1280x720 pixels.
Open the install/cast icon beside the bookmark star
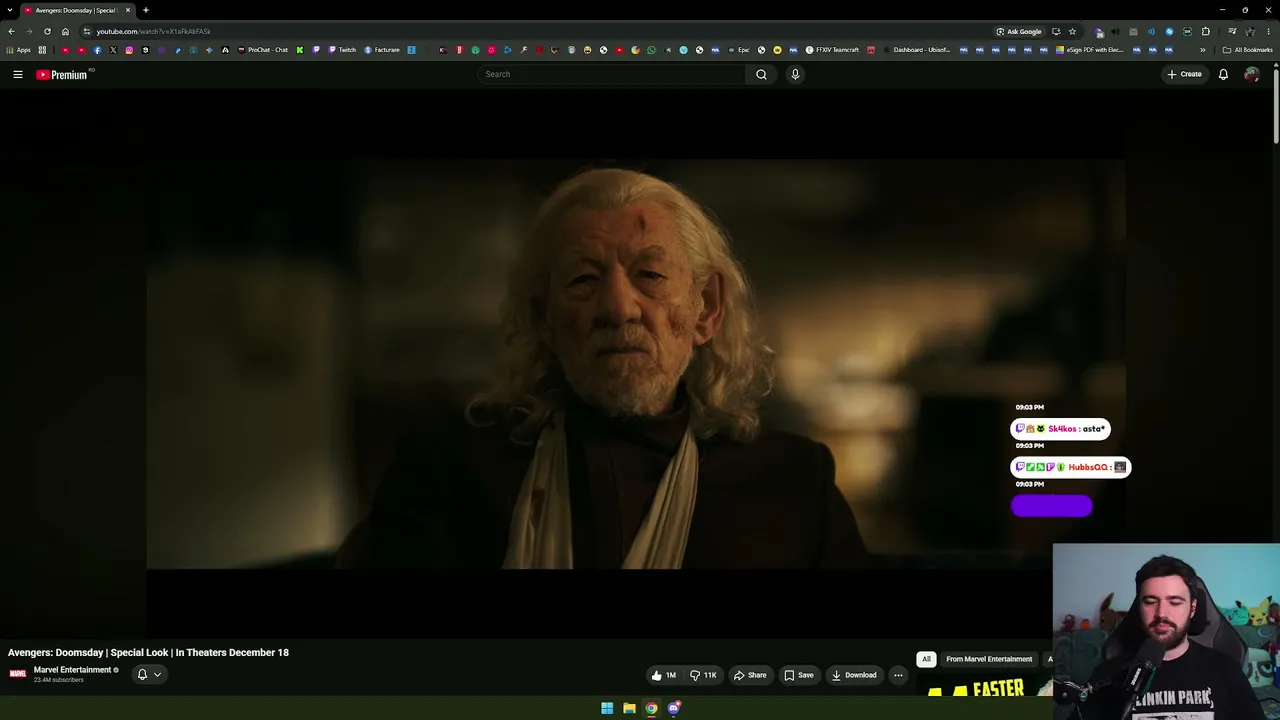point(1056,31)
